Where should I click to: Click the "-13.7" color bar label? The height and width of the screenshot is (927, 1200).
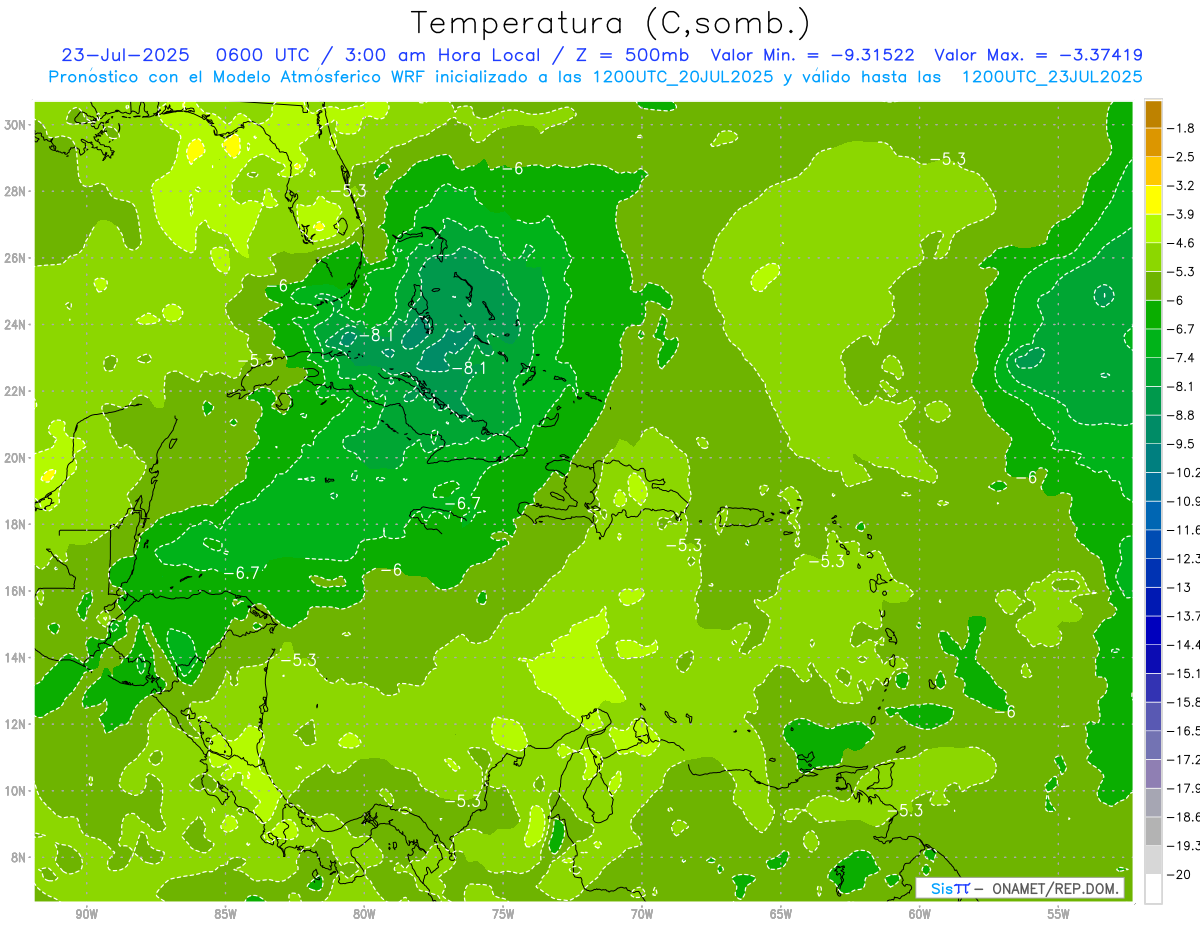click(x=1184, y=615)
